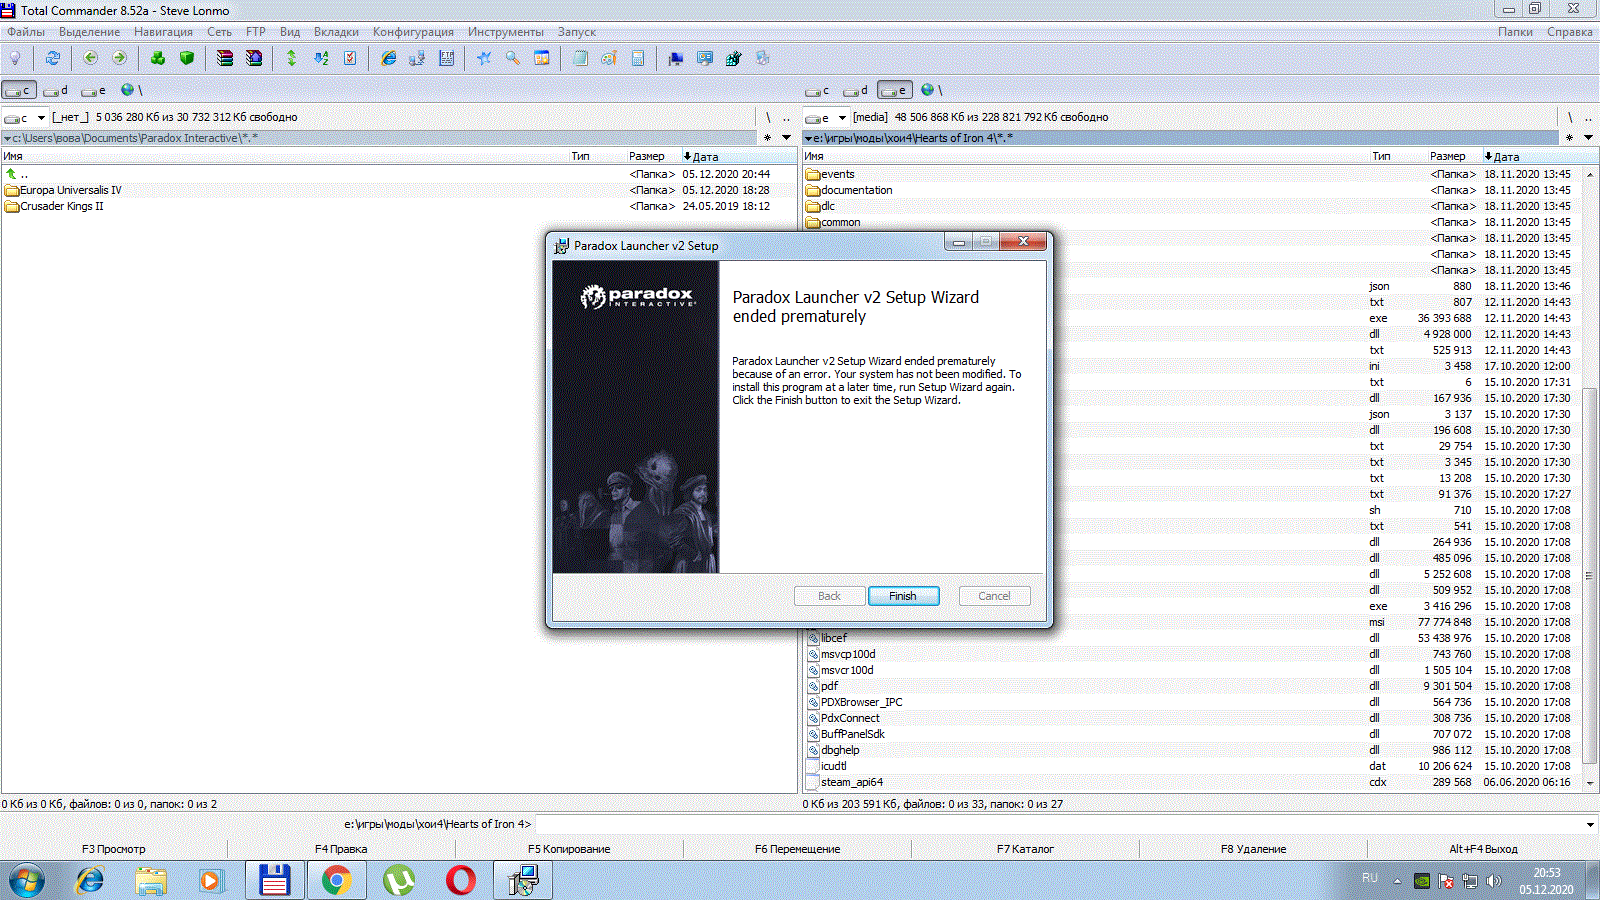Select Europa Universalis IV folder
1600x900 pixels.
tap(71, 190)
